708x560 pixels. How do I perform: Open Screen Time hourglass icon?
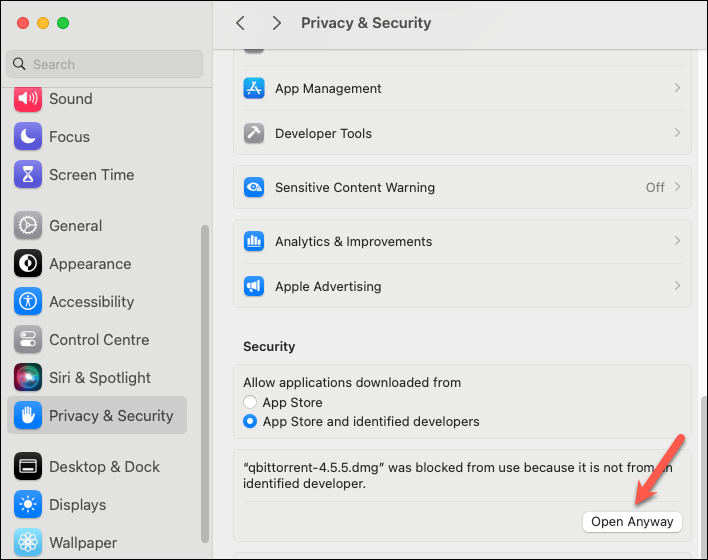tap(28, 174)
